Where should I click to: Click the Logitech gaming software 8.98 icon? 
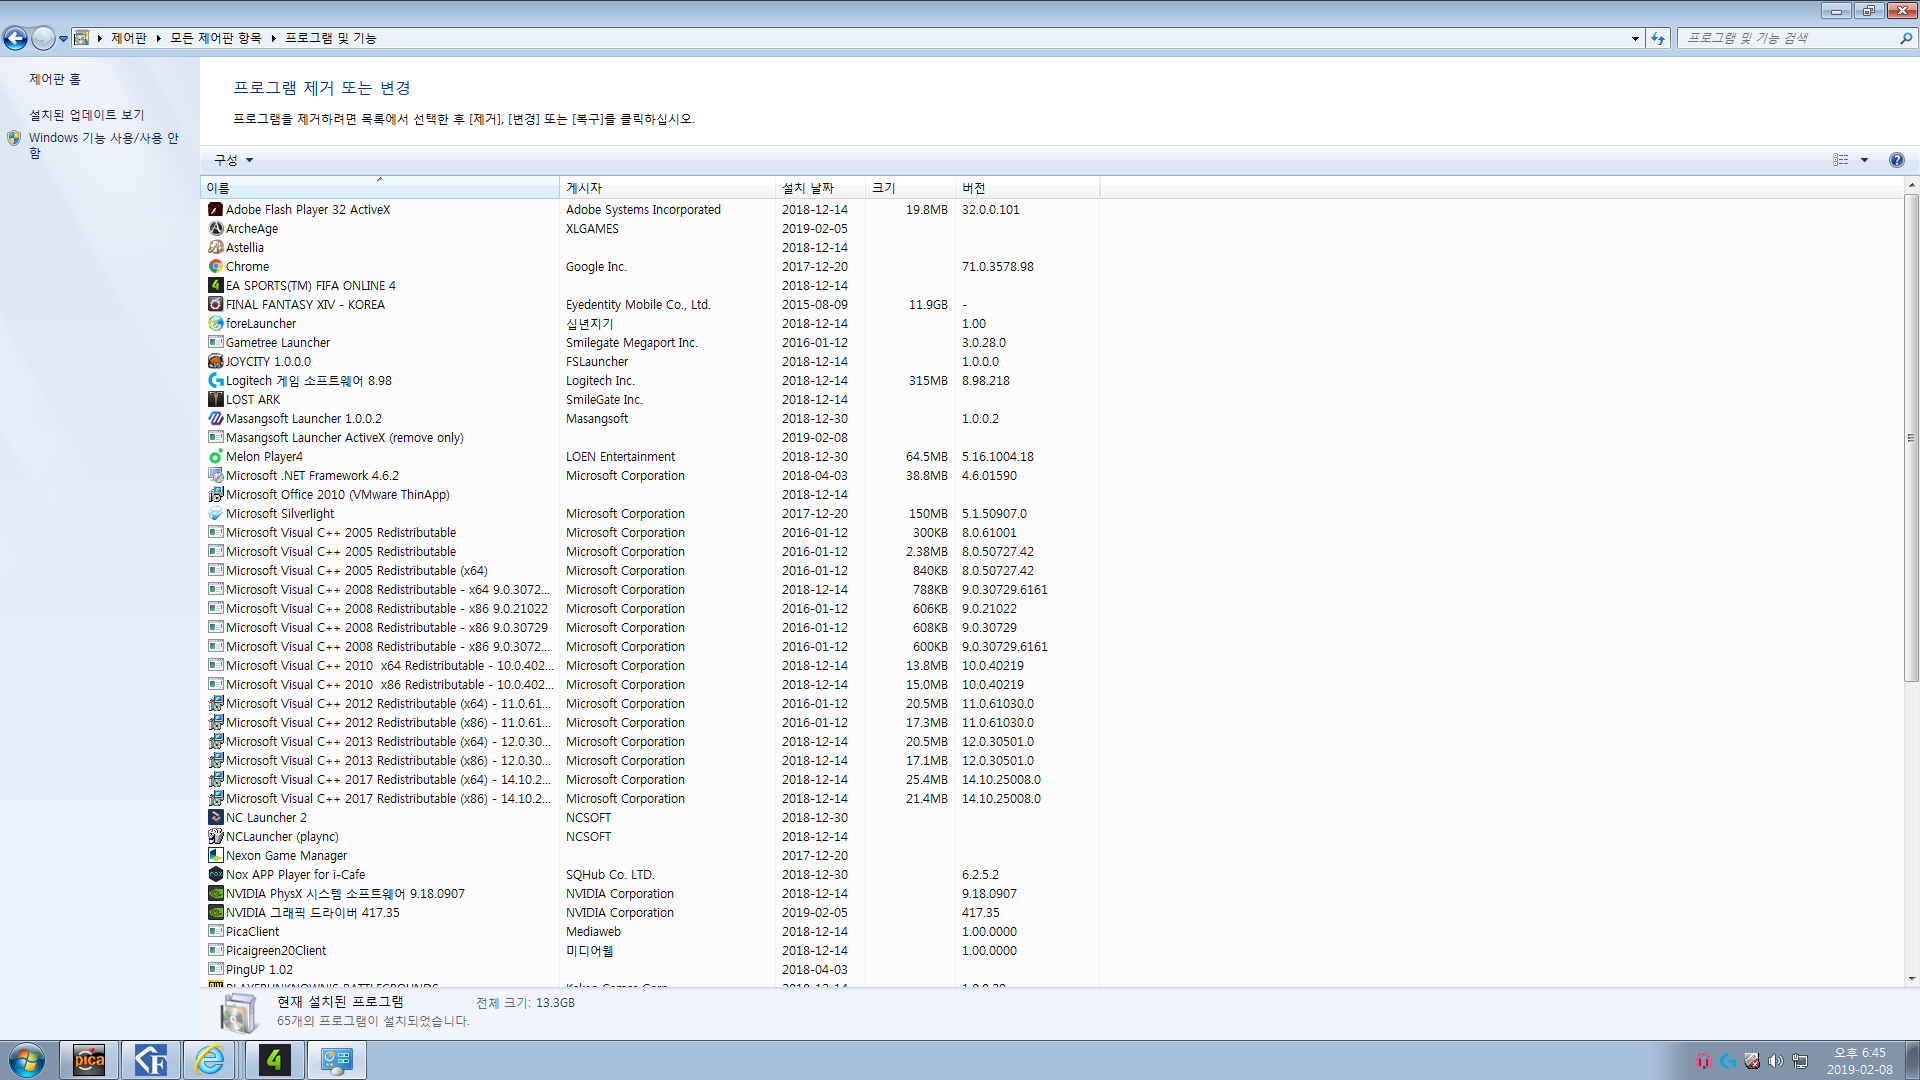pyautogui.click(x=215, y=381)
